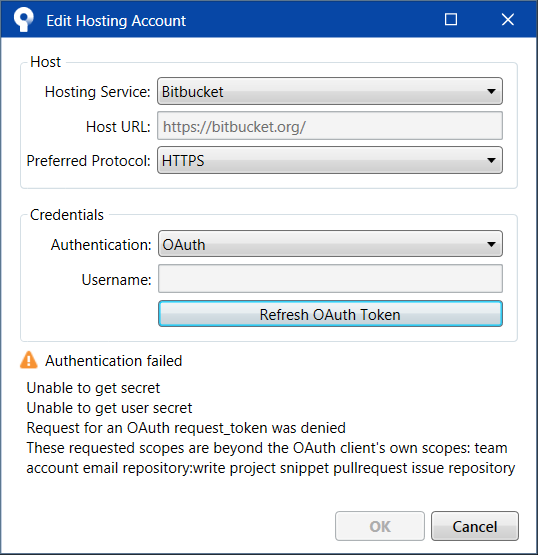Close the Edit Hosting Account dialog
The image size is (538, 555).
tap(508, 19)
